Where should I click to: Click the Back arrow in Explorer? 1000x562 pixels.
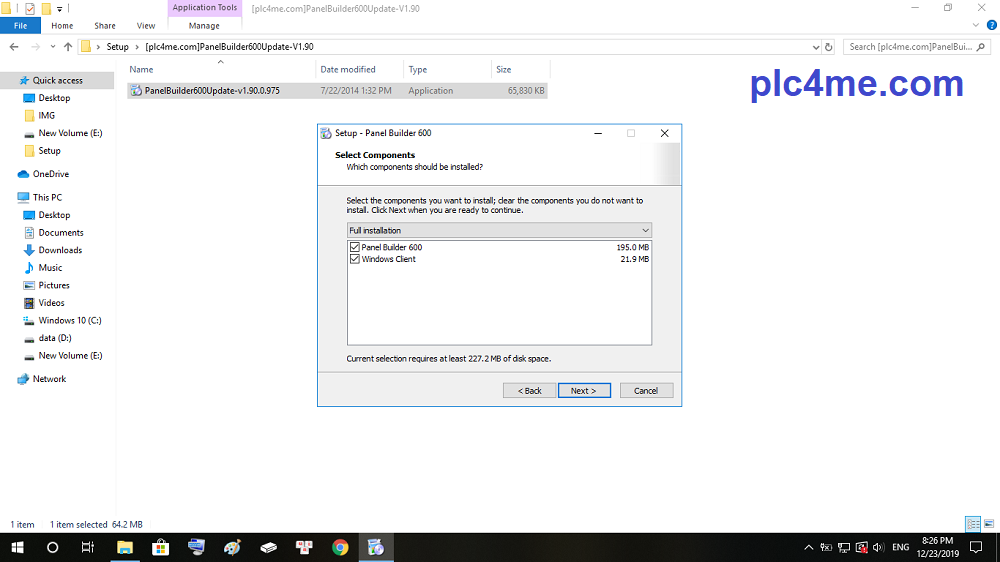pos(14,47)
